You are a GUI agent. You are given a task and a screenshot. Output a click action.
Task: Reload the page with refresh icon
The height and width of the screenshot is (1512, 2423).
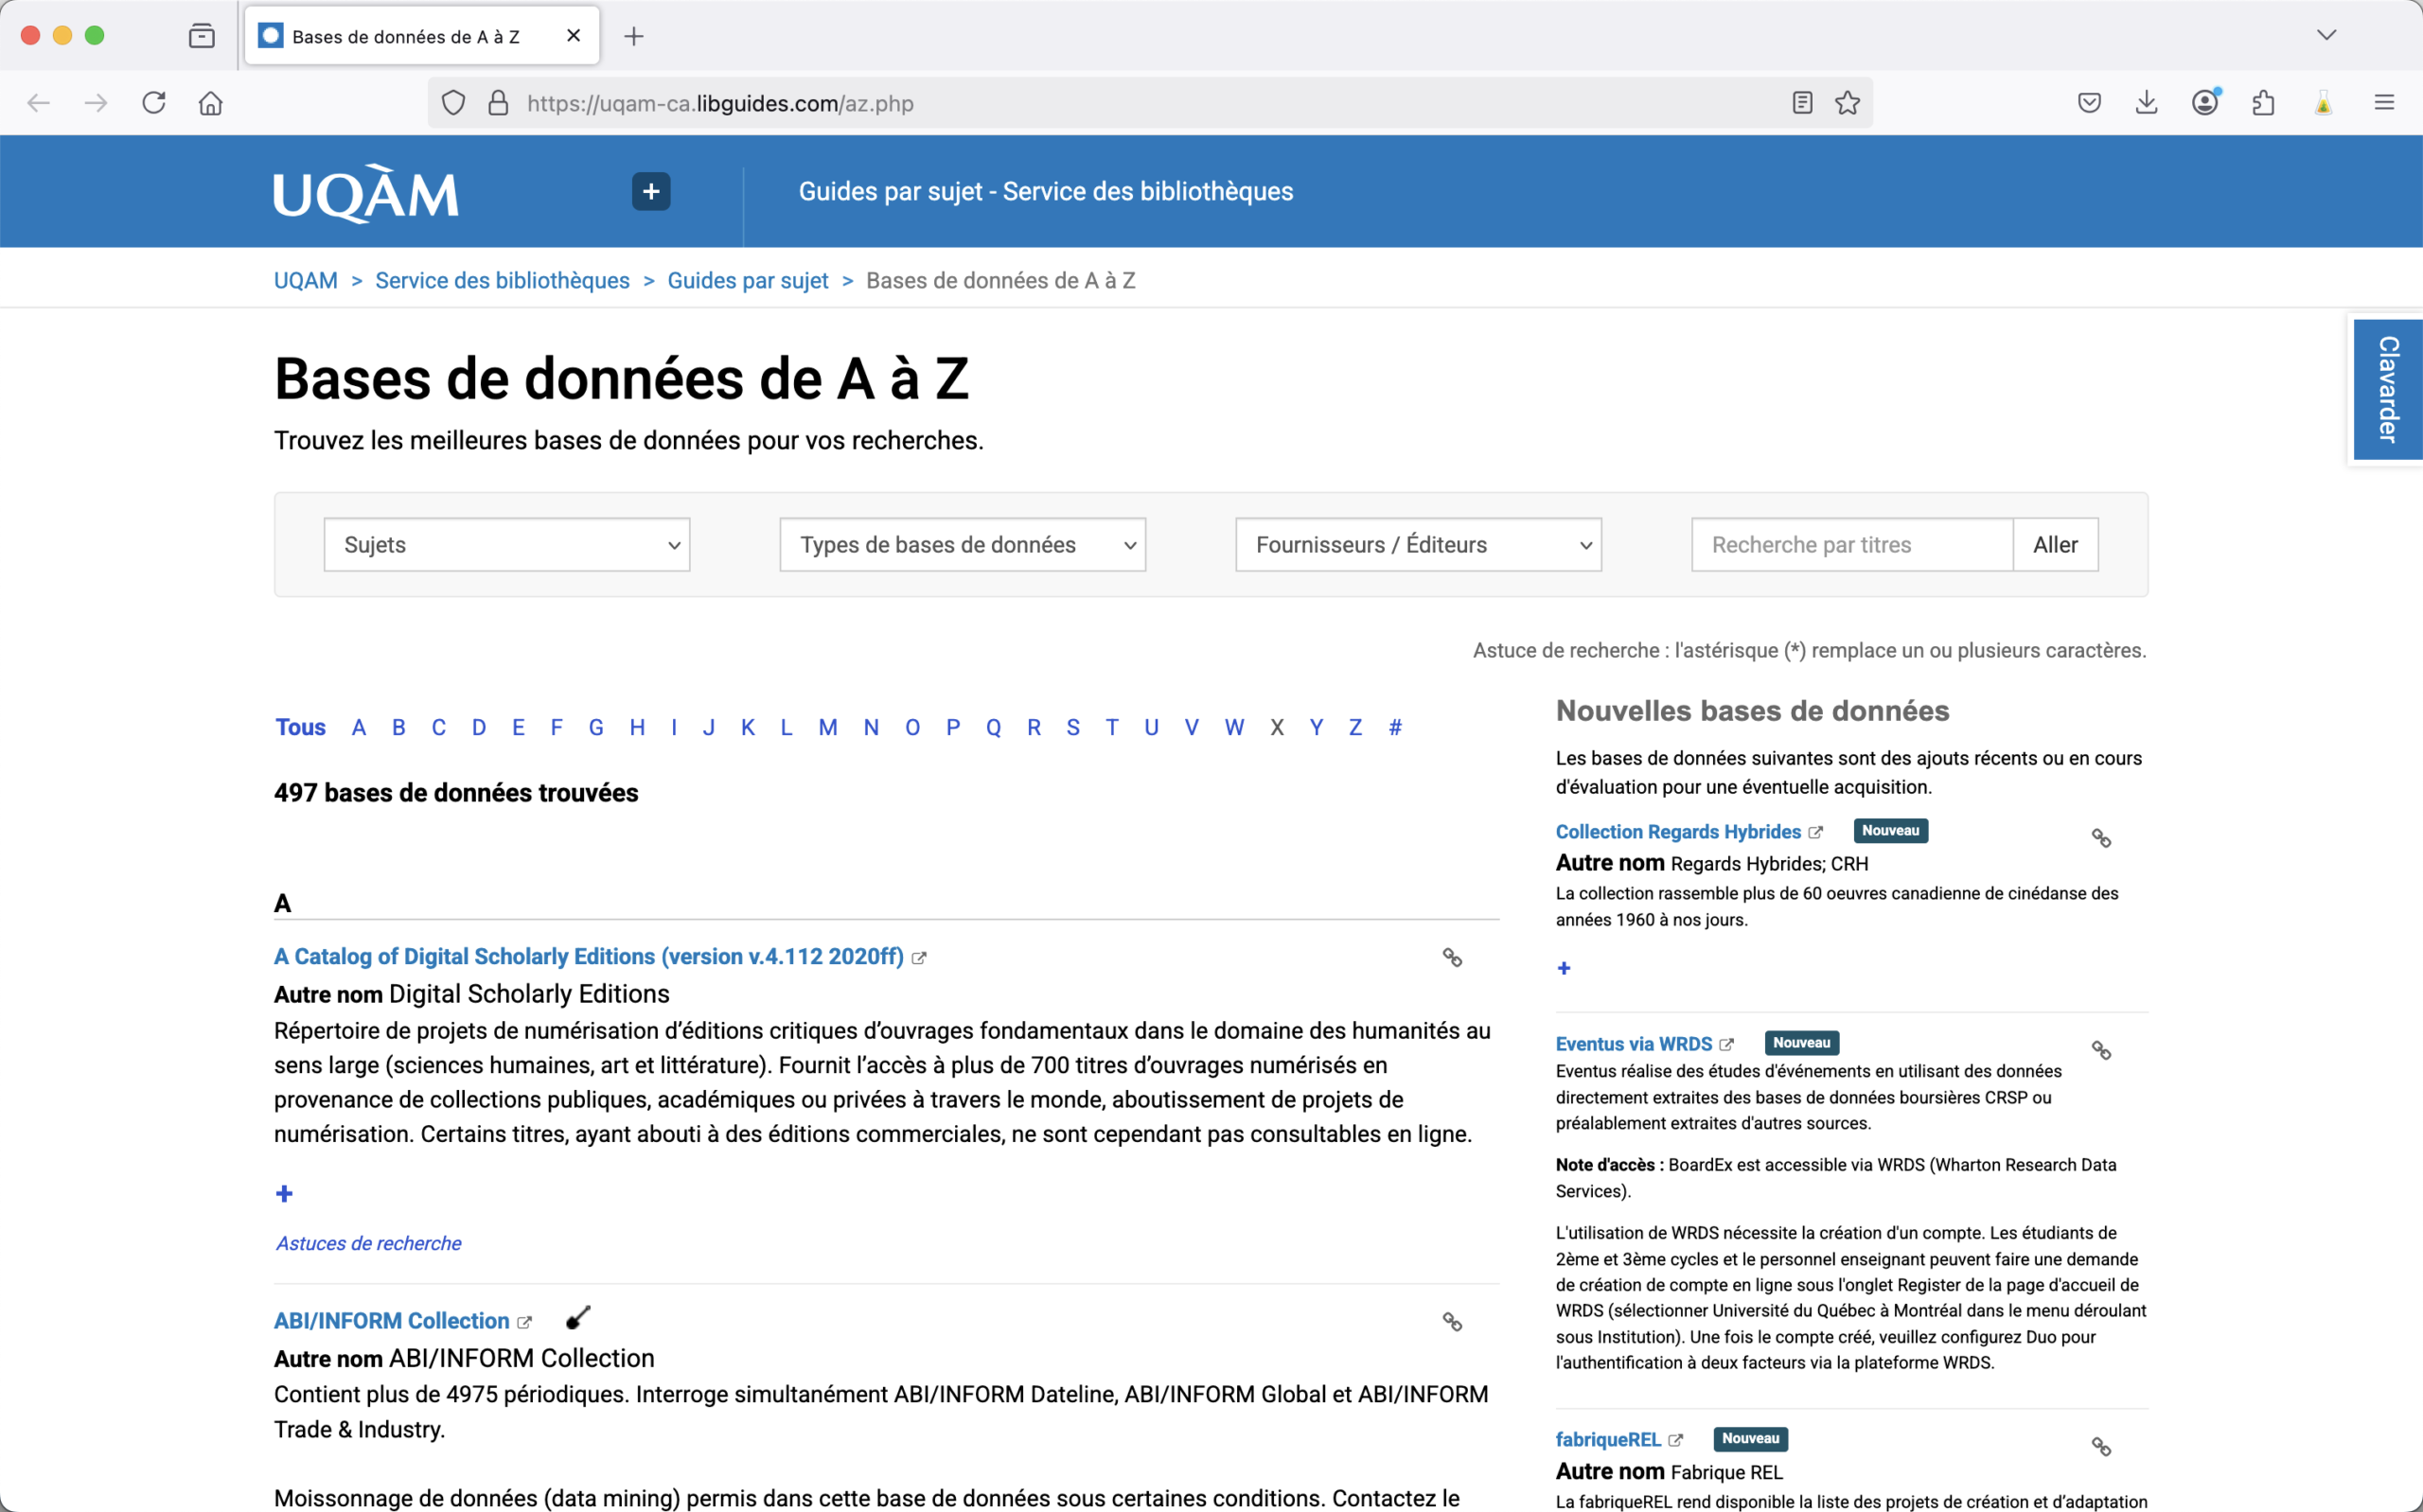pos(154,103)
